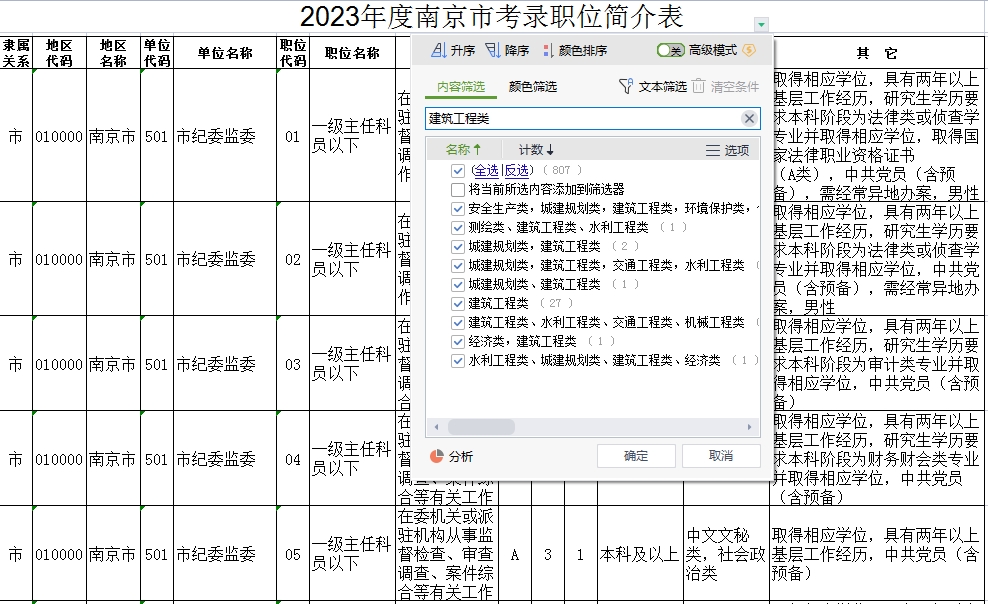988x604 pixels.
Task: Click the 反选 link
Action: (517, 171)
